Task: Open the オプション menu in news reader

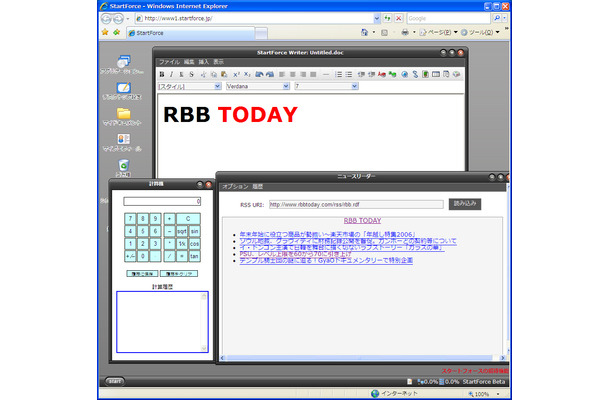Action: click(235, 187)
